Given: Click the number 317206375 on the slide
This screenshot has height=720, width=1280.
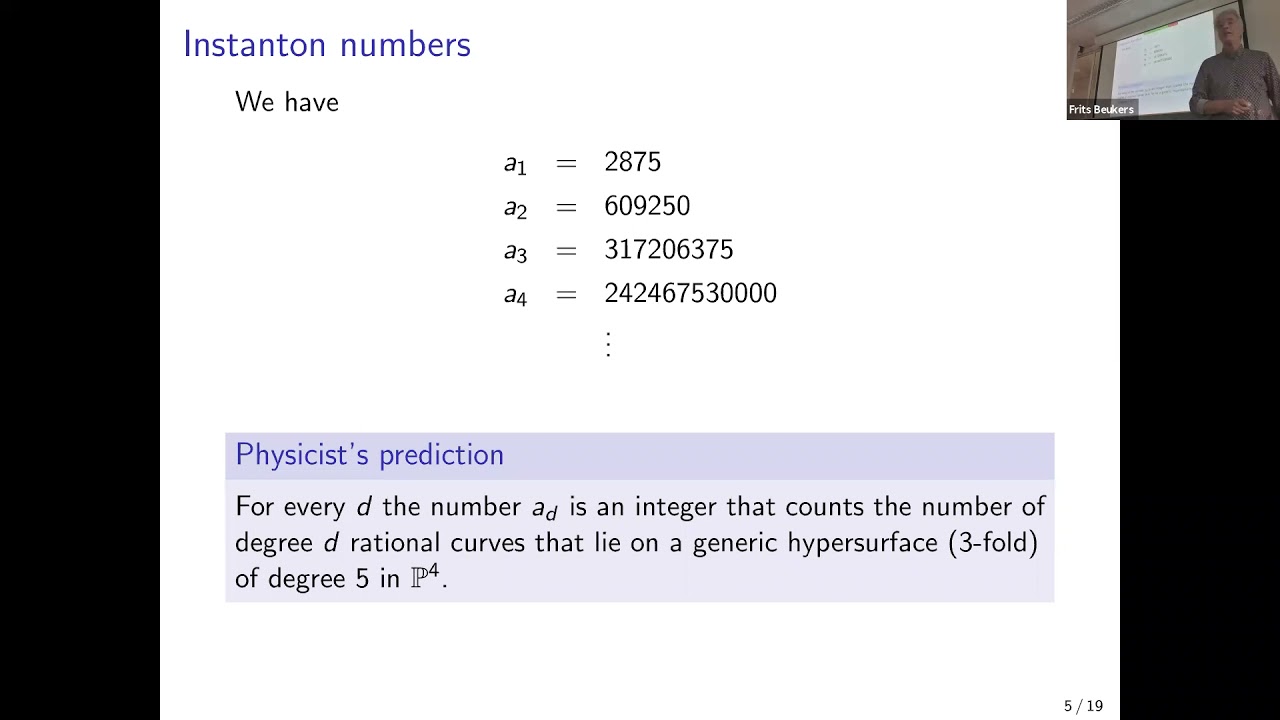Looking at the screenshot, I should pyautogui.click(x=668, y=250).
